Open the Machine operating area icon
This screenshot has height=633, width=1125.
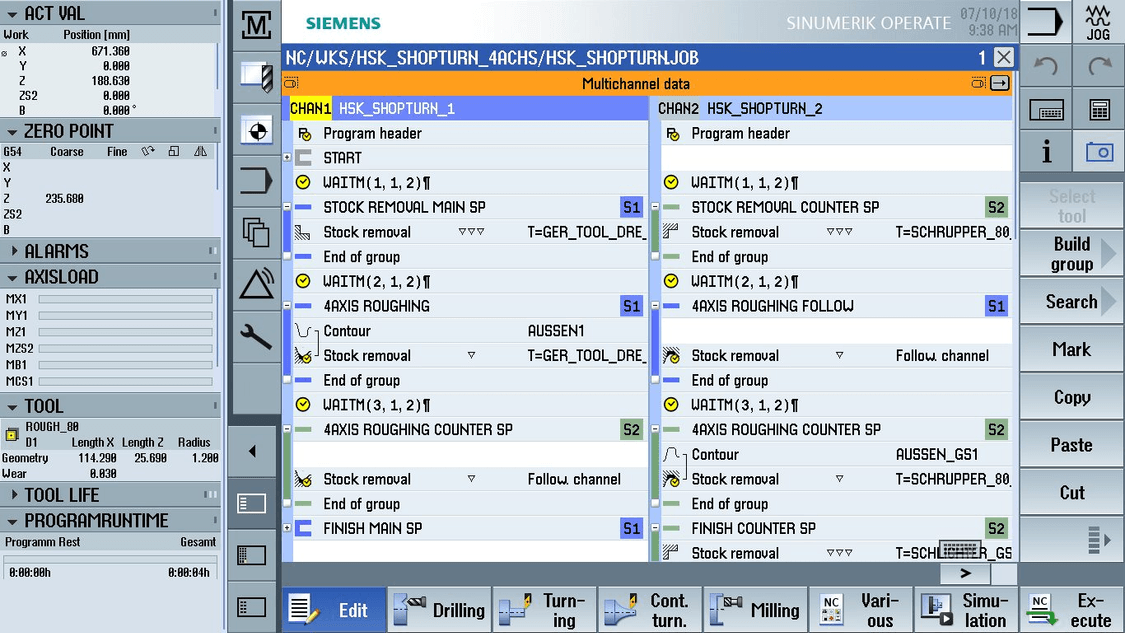click(x=256, y=26)
